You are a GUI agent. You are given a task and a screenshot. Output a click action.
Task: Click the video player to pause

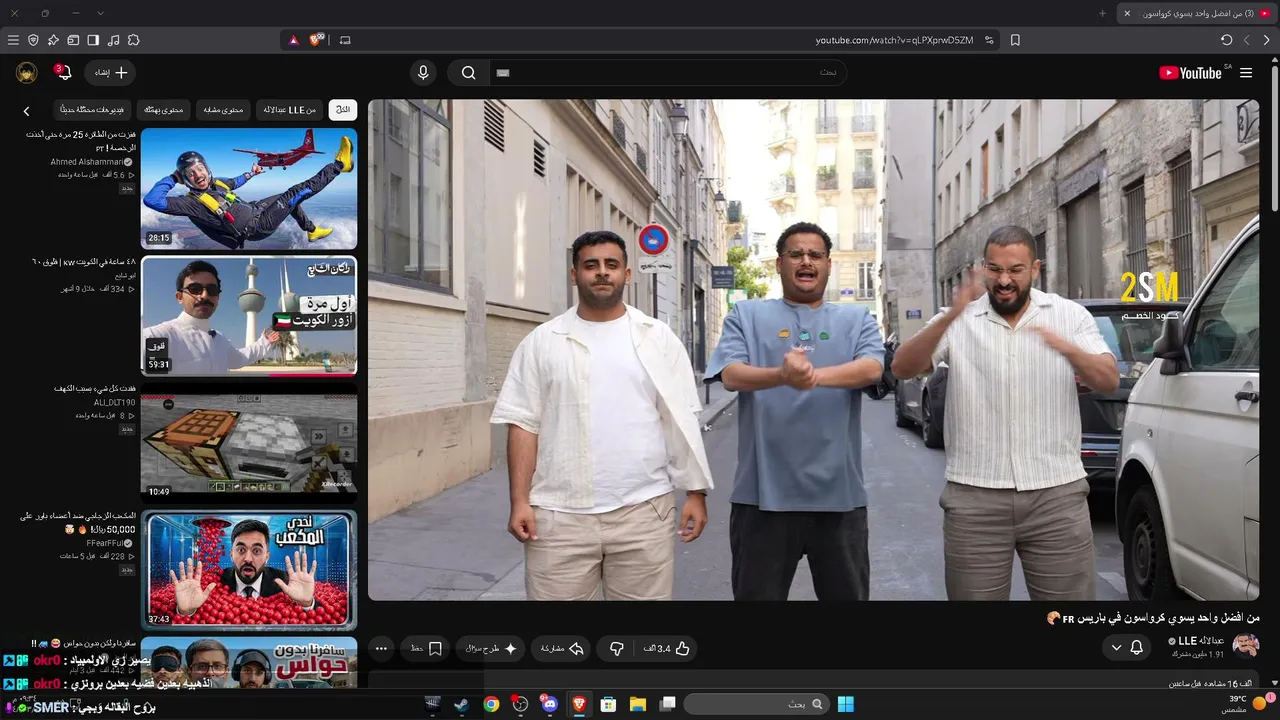click(813, 350)
